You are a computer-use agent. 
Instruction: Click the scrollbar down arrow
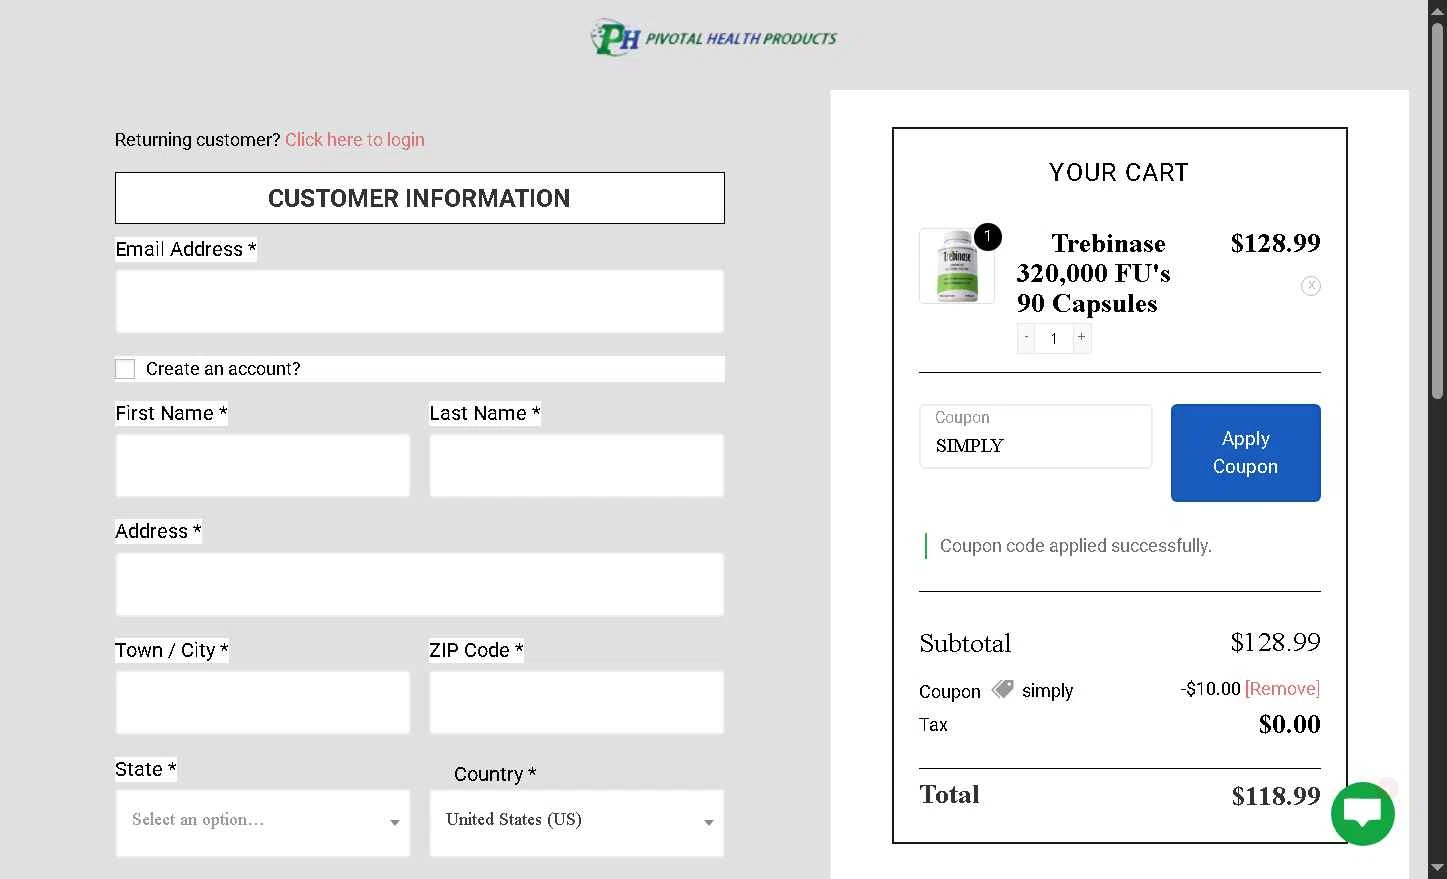click(x=1437, y=868)
